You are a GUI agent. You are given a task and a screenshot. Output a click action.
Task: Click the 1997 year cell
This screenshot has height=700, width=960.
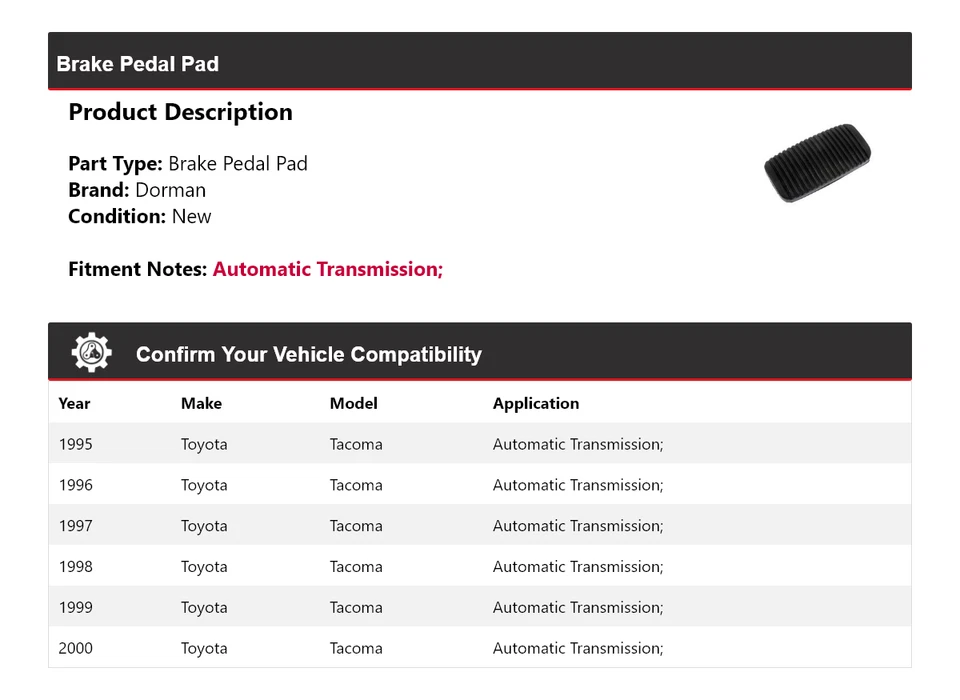[75, 526]
